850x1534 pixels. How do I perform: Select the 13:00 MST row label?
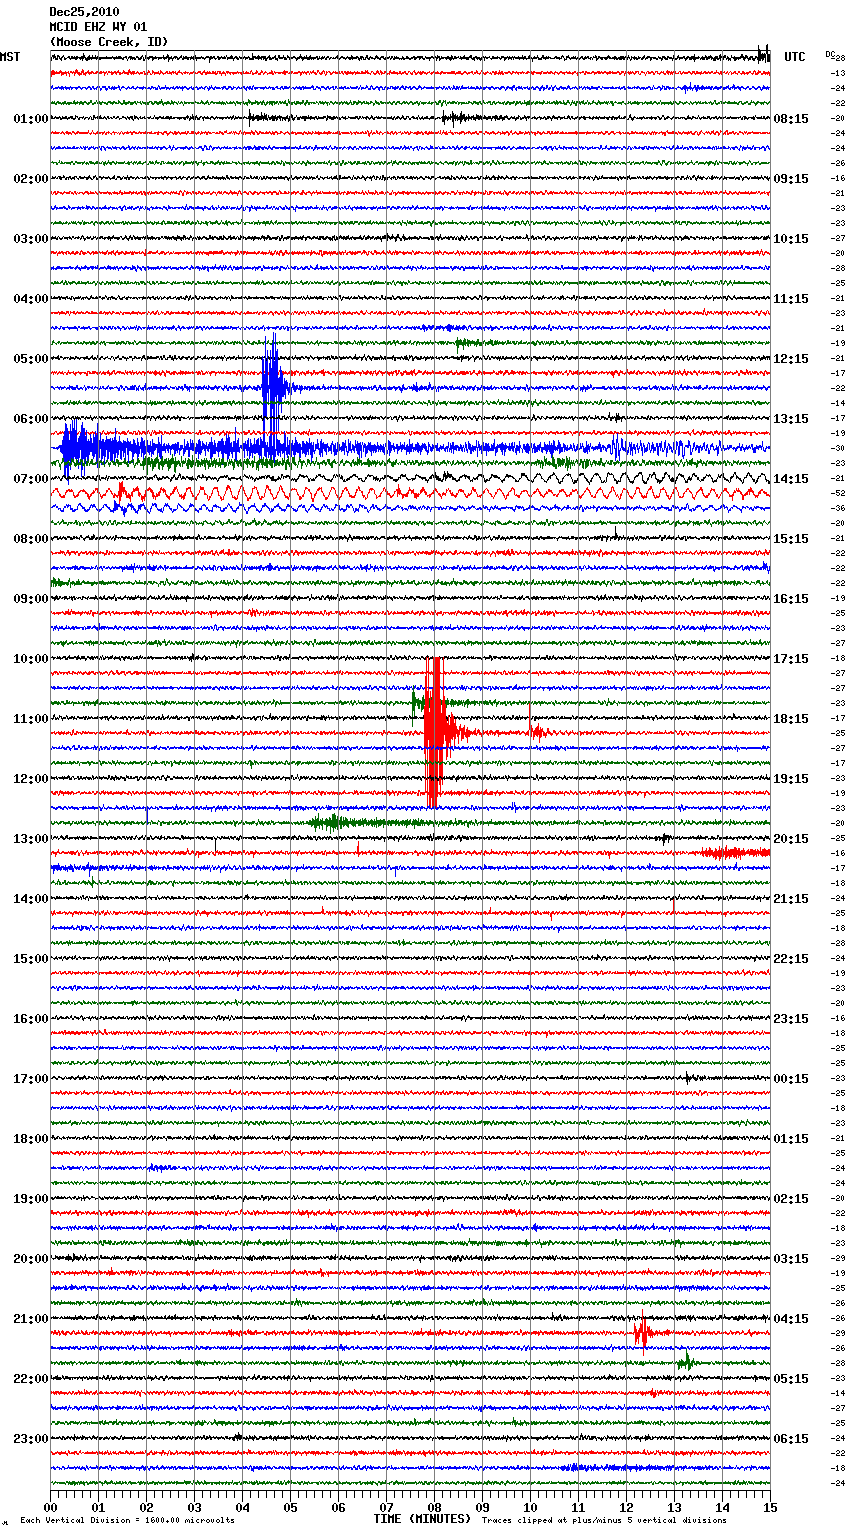[x=31, y=839]
